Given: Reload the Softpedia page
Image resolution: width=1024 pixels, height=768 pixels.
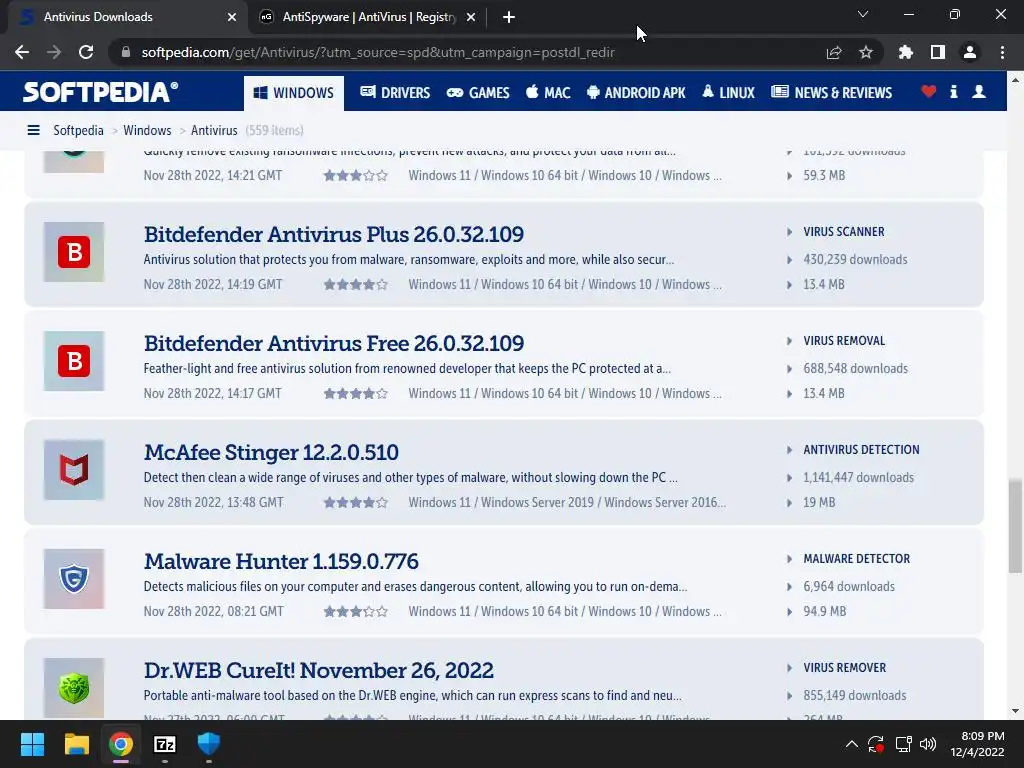Looking at the screenshot, I should click(86, 52).
